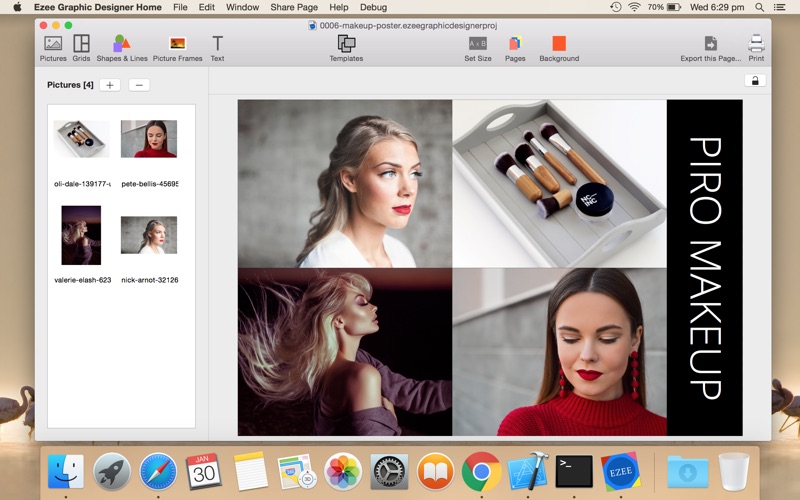
Task: Open Photos from the dock
Action: [343, 471]
